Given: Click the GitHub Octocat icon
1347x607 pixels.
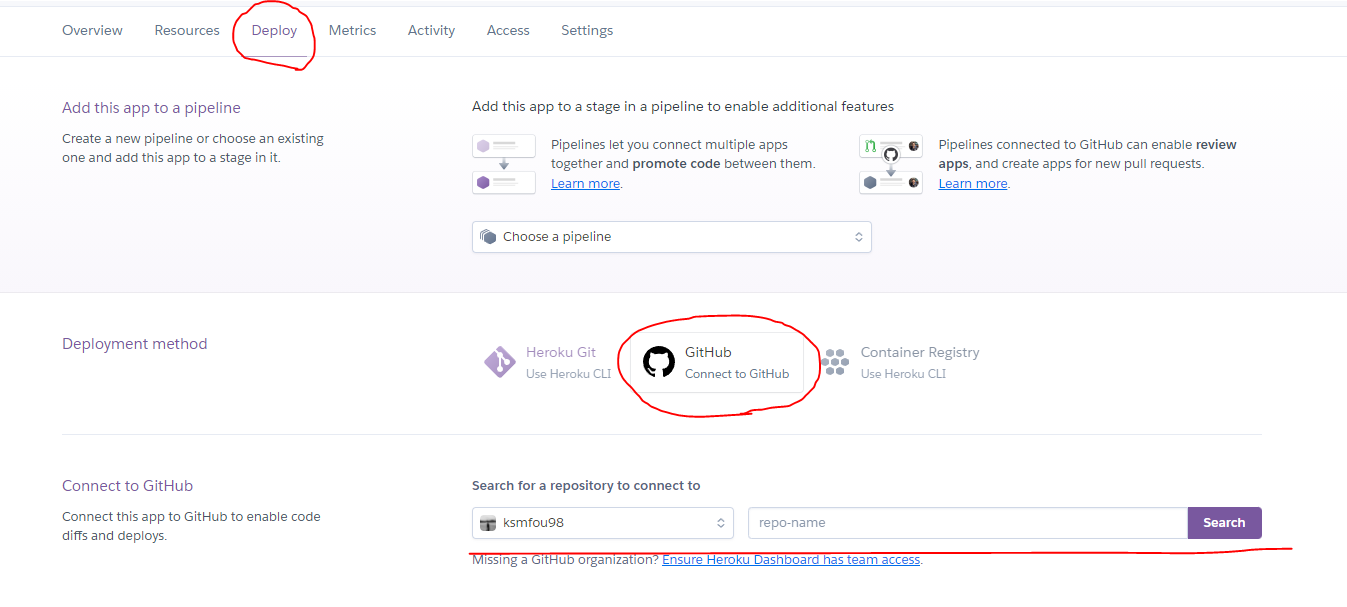Looking at the screenshot, I should click(658, 362).
